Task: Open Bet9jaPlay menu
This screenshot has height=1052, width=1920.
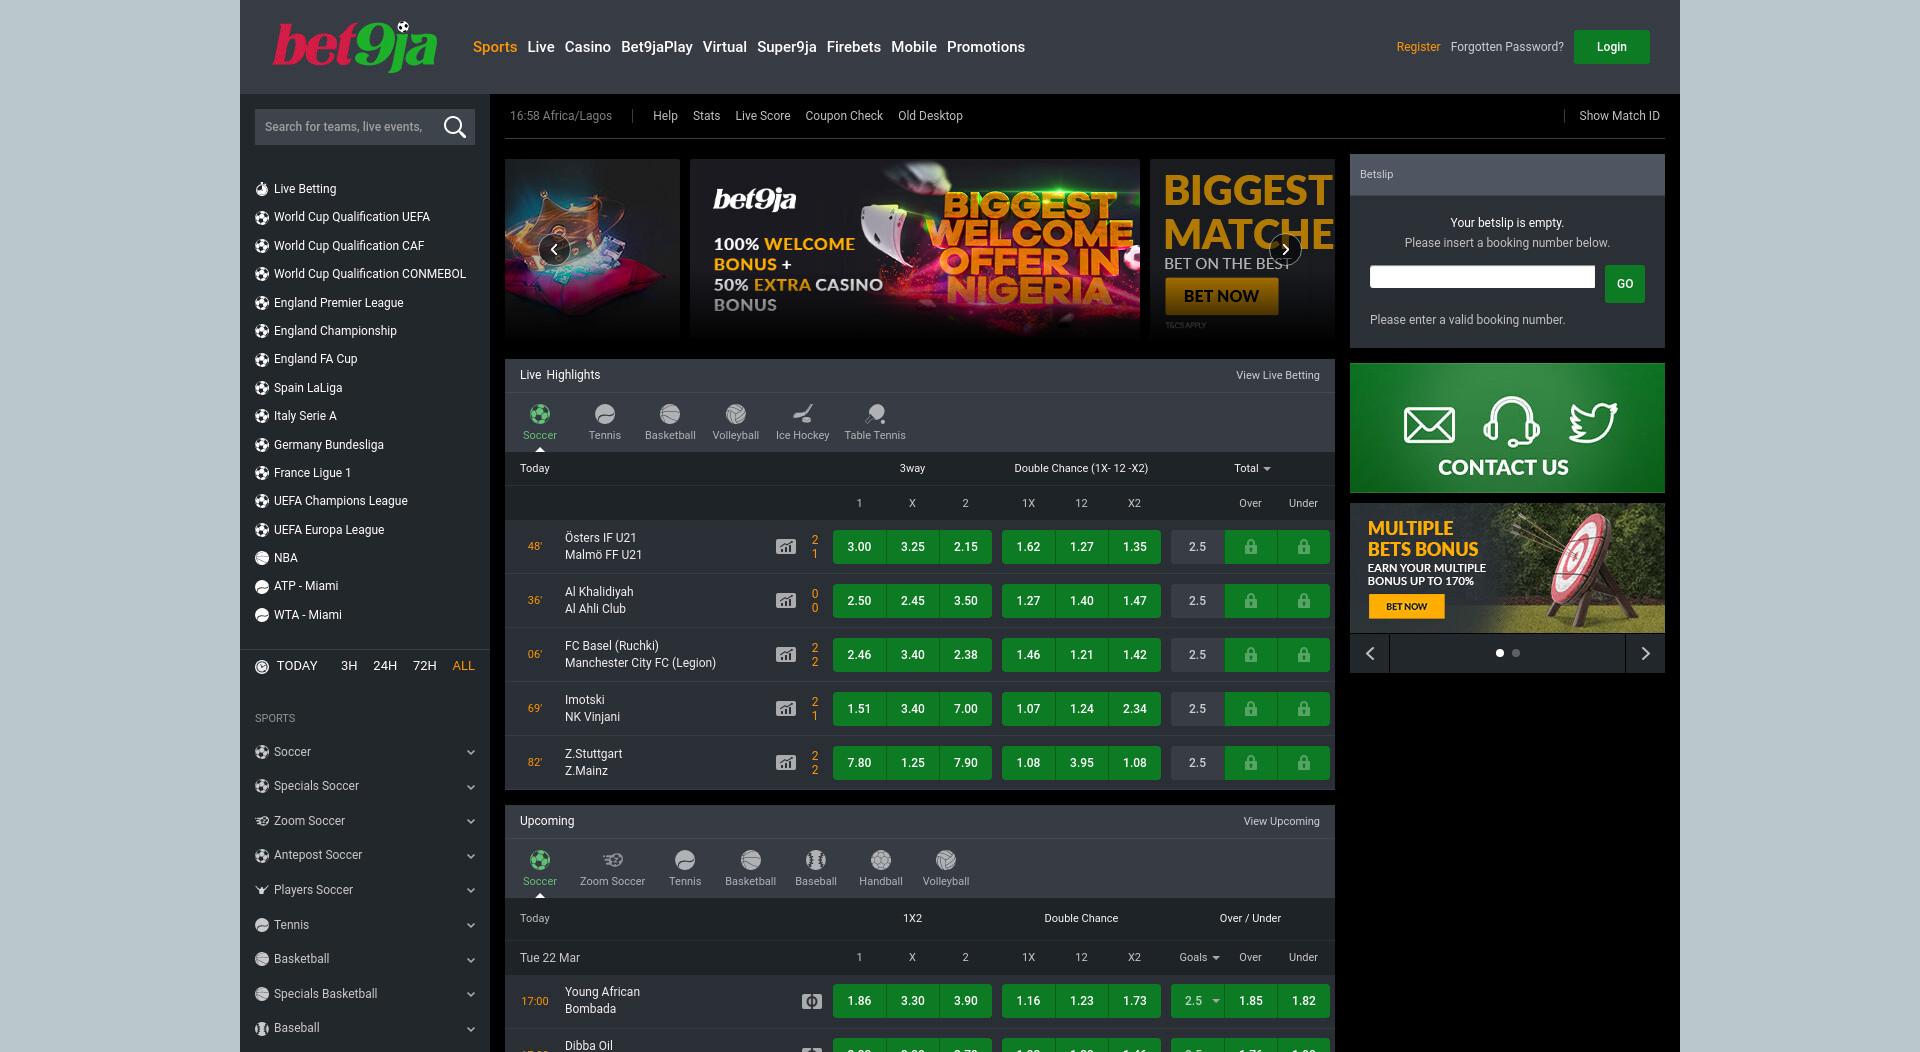Action: [657, 47]
